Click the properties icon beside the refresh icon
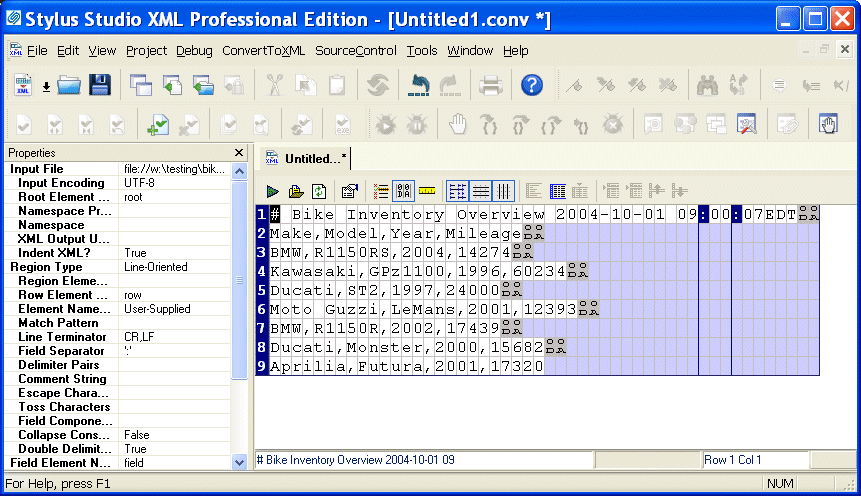 tap(349, 190)
